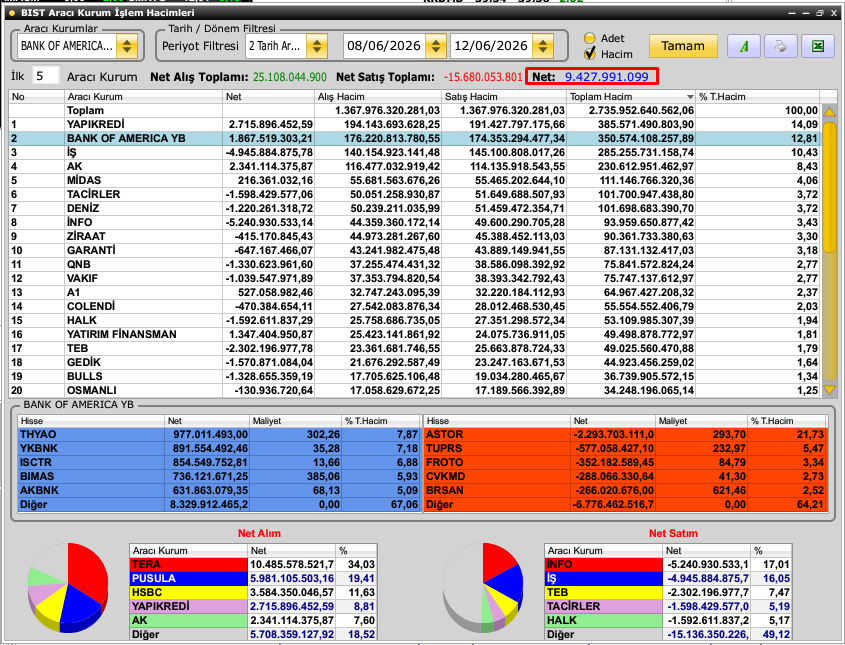The width and height of the screenshot is (845, 645).
Task: Sort by No column header
Action: click(x=36, y=96)
